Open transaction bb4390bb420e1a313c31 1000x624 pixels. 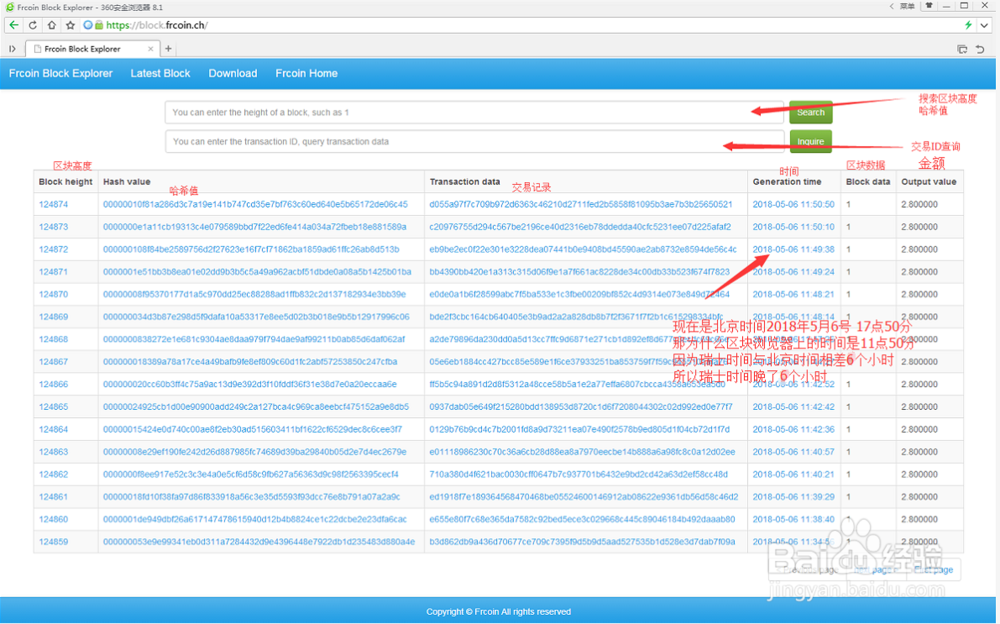coord(579,272)
